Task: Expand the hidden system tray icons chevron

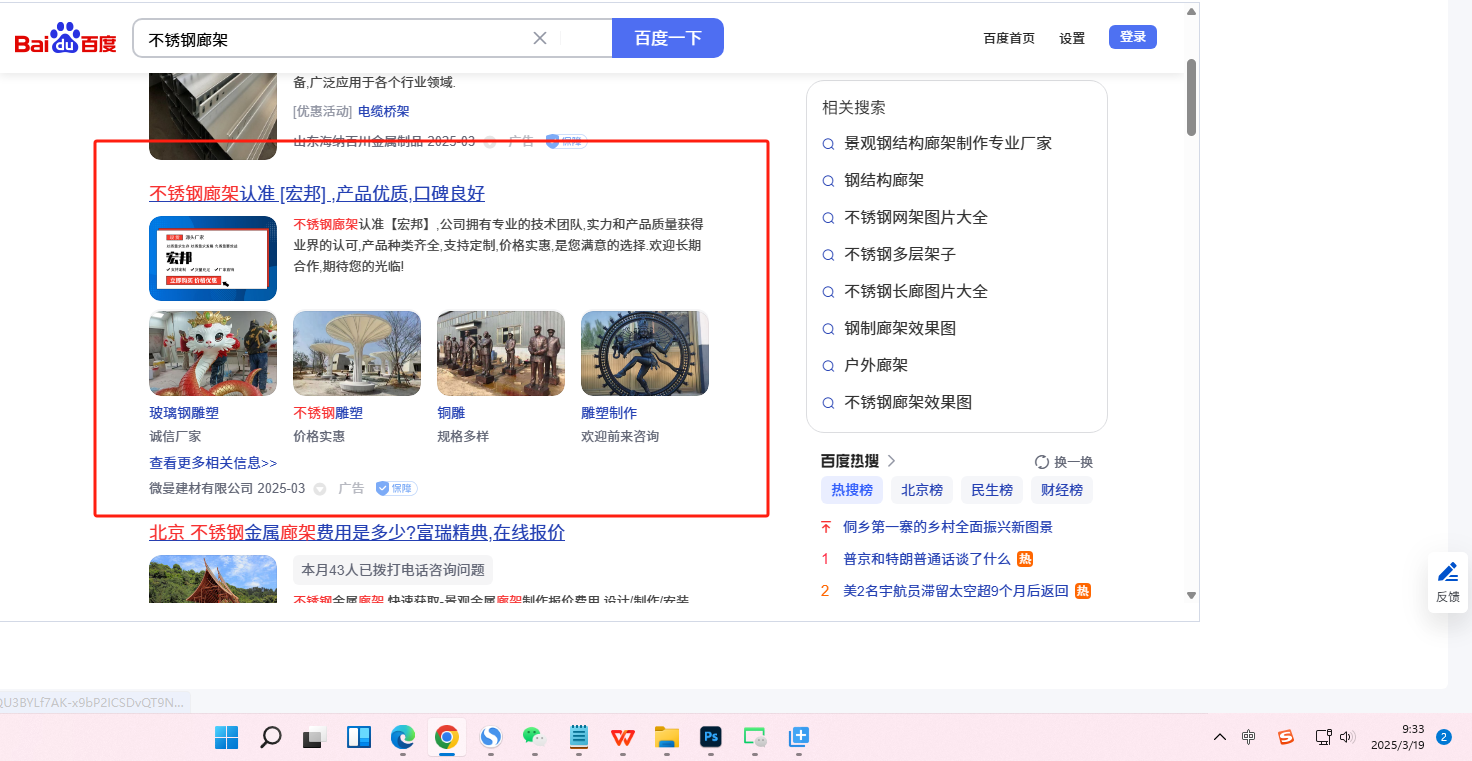Action: [1219, 738]
